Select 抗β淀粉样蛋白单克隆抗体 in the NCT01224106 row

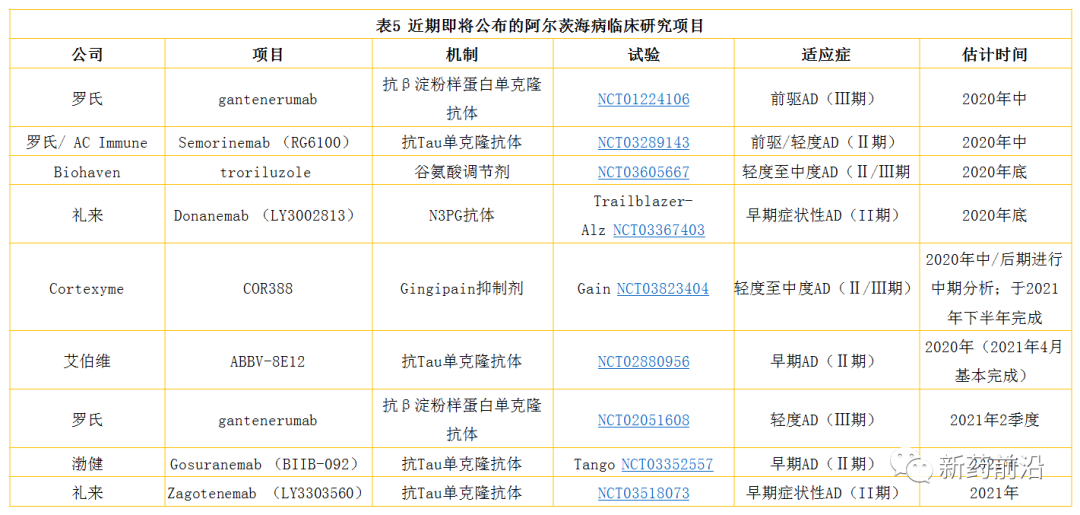(x=462, y=99)
